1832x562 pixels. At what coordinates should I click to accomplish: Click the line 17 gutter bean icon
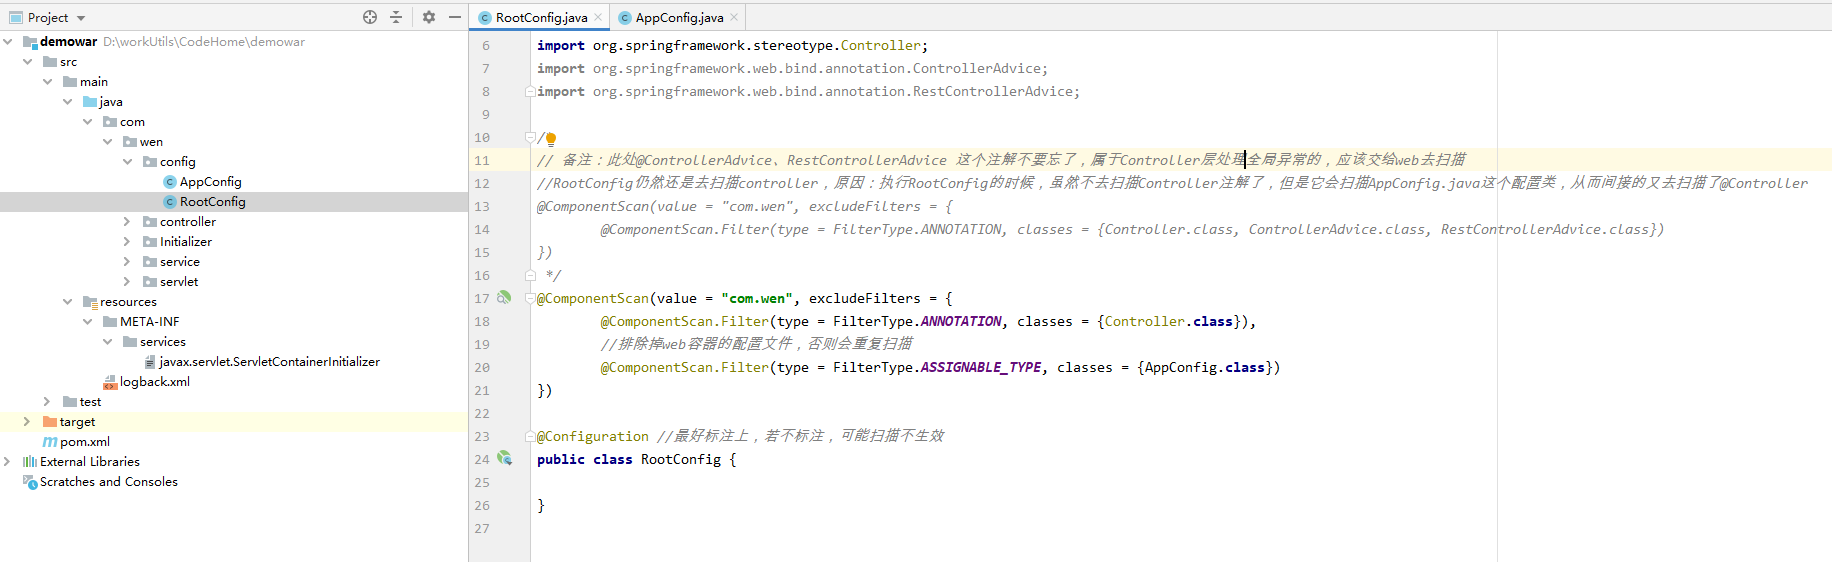click(x=504, y=297)
